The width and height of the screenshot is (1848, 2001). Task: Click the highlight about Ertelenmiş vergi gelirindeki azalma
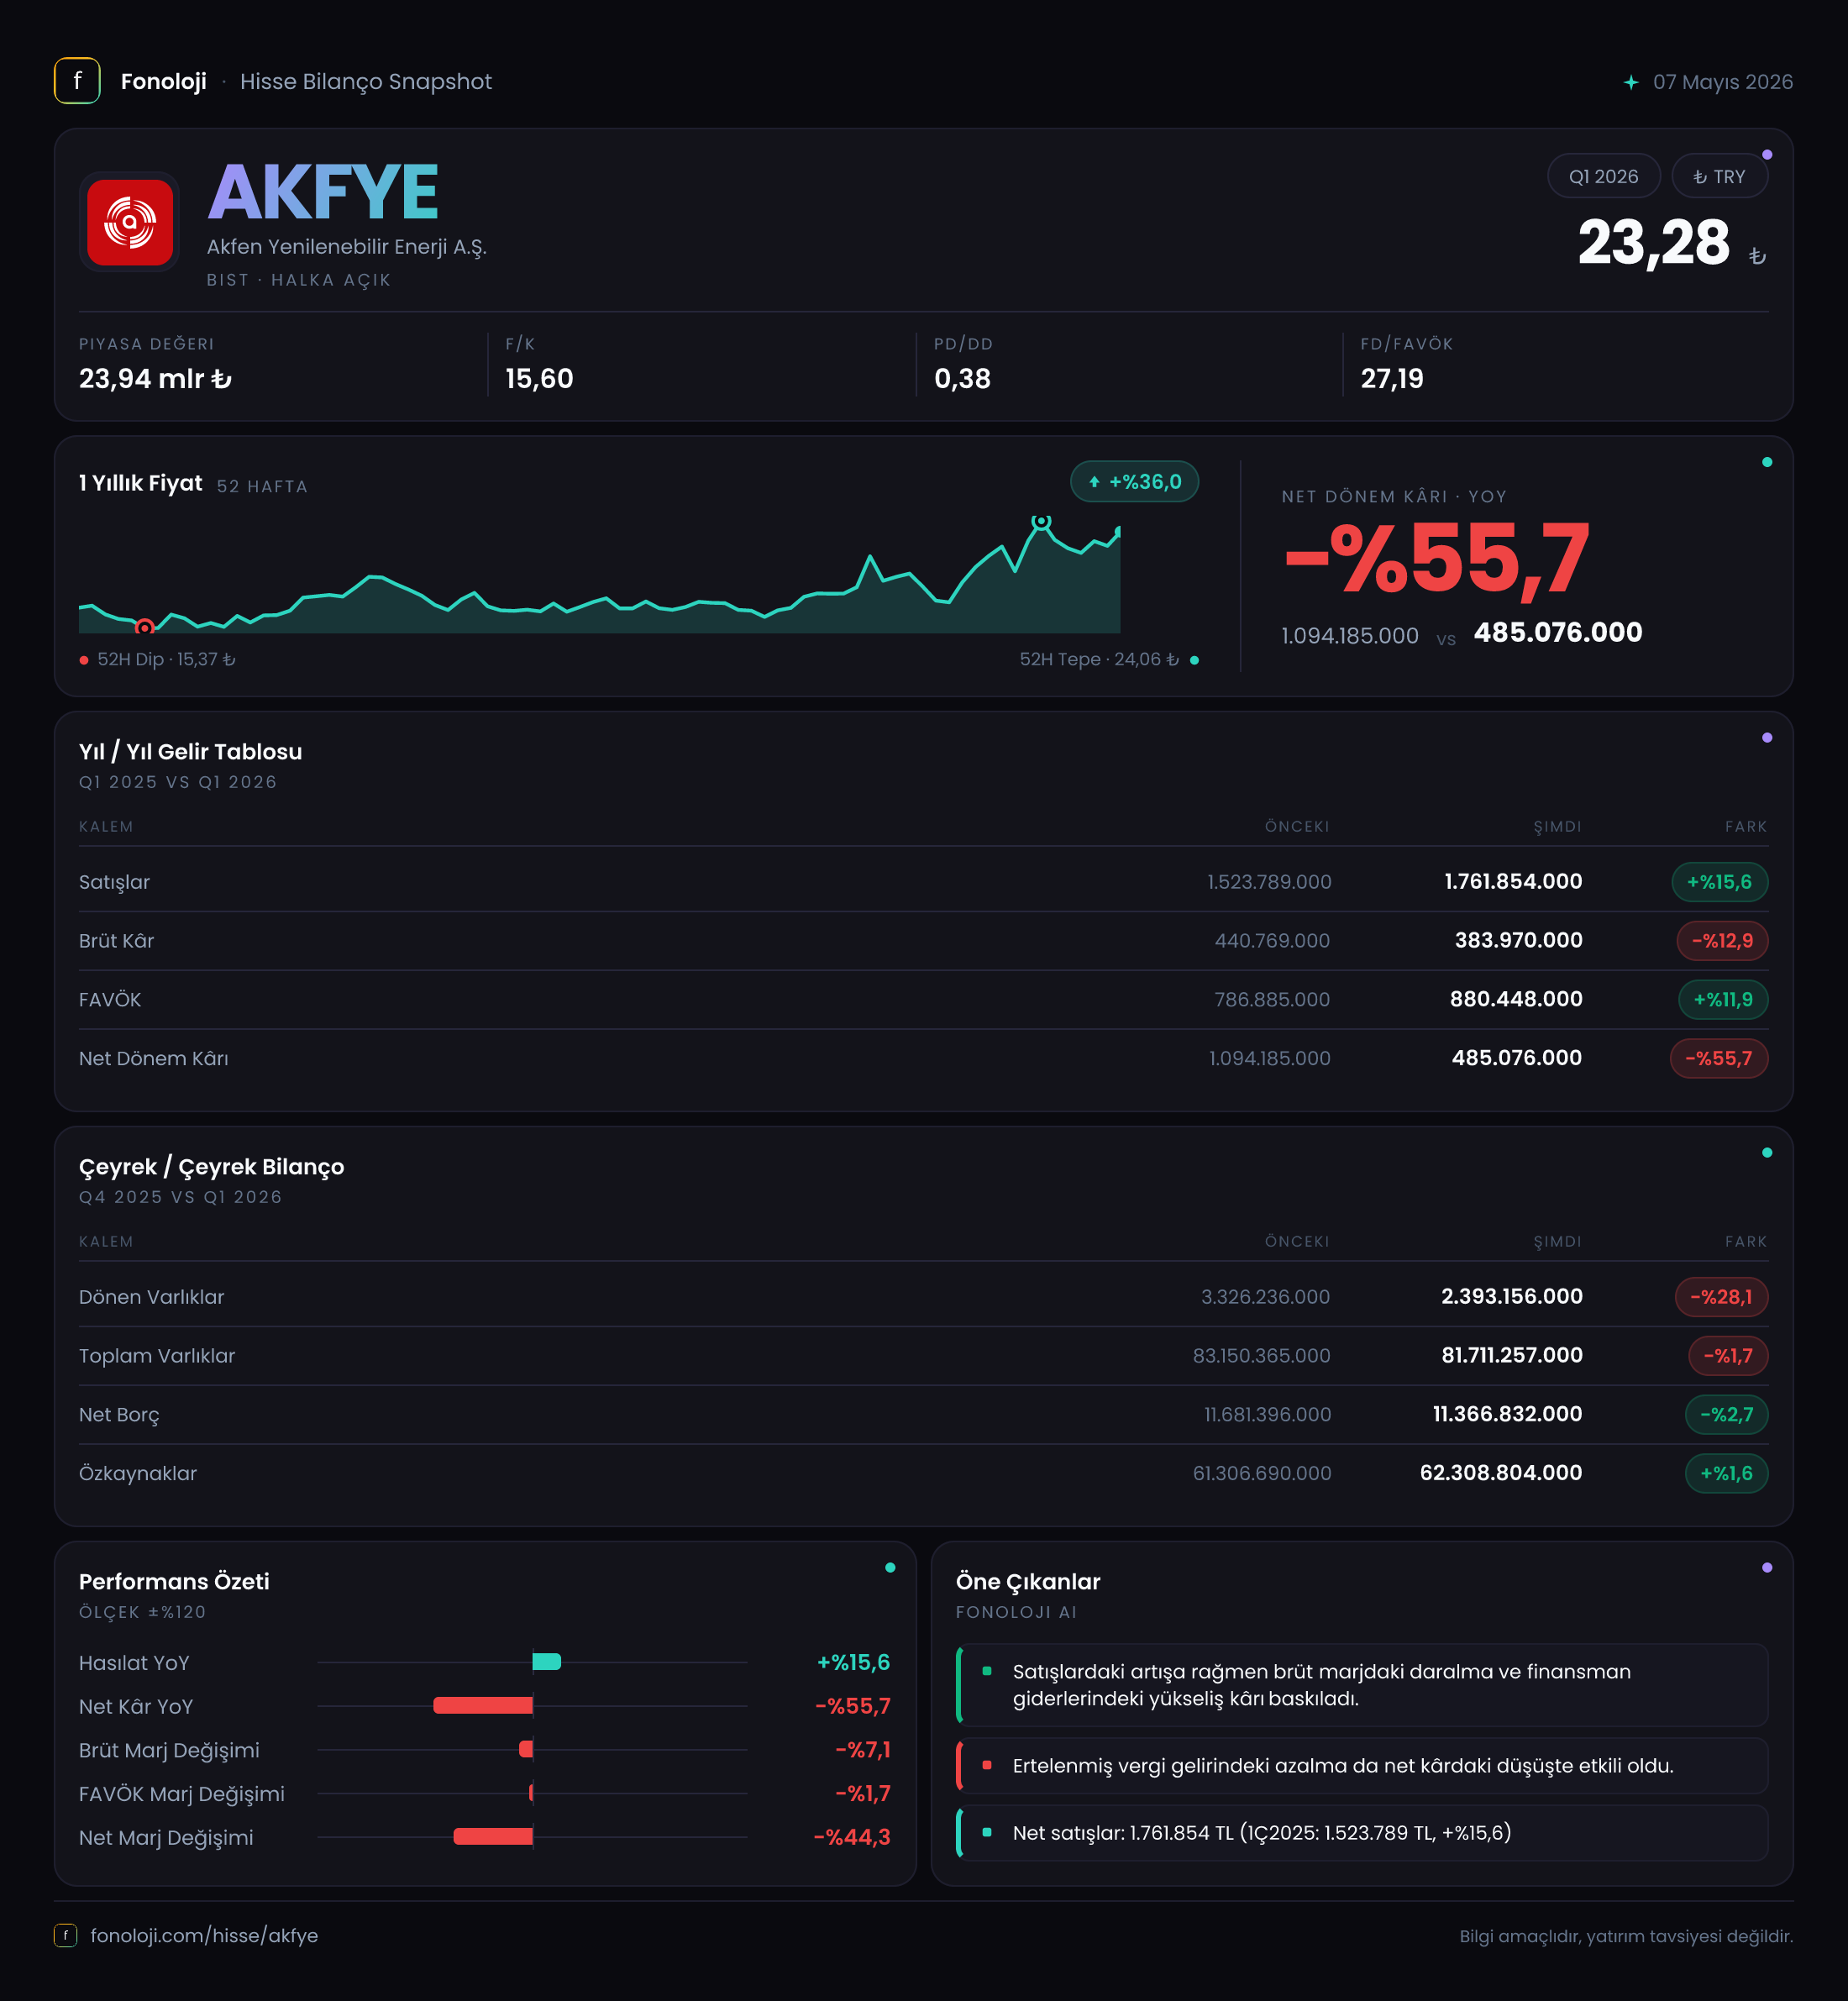[x=1362, y=1766]
